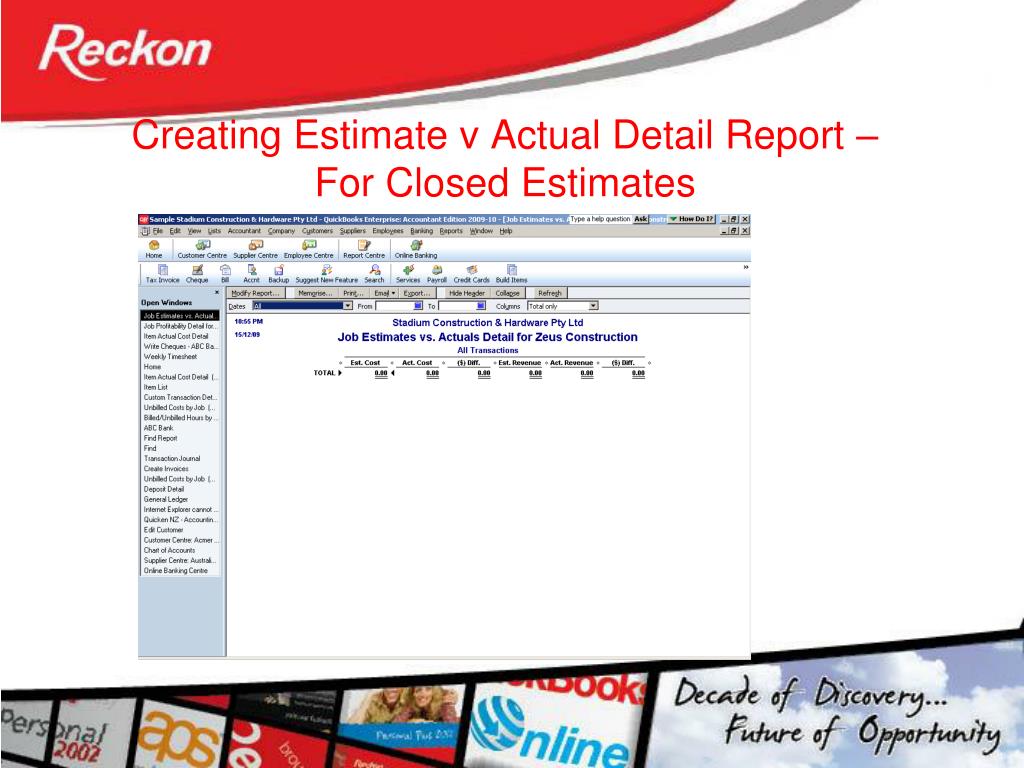
Task: Select Find Report in Open Windows list
Action: 180,438
